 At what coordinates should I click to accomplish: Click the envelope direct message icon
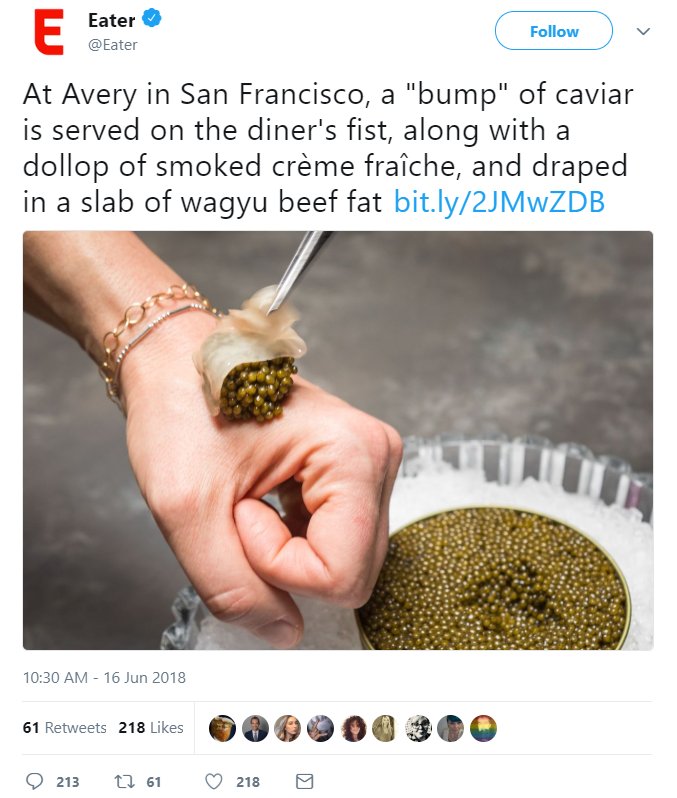(x=304, y=781)
